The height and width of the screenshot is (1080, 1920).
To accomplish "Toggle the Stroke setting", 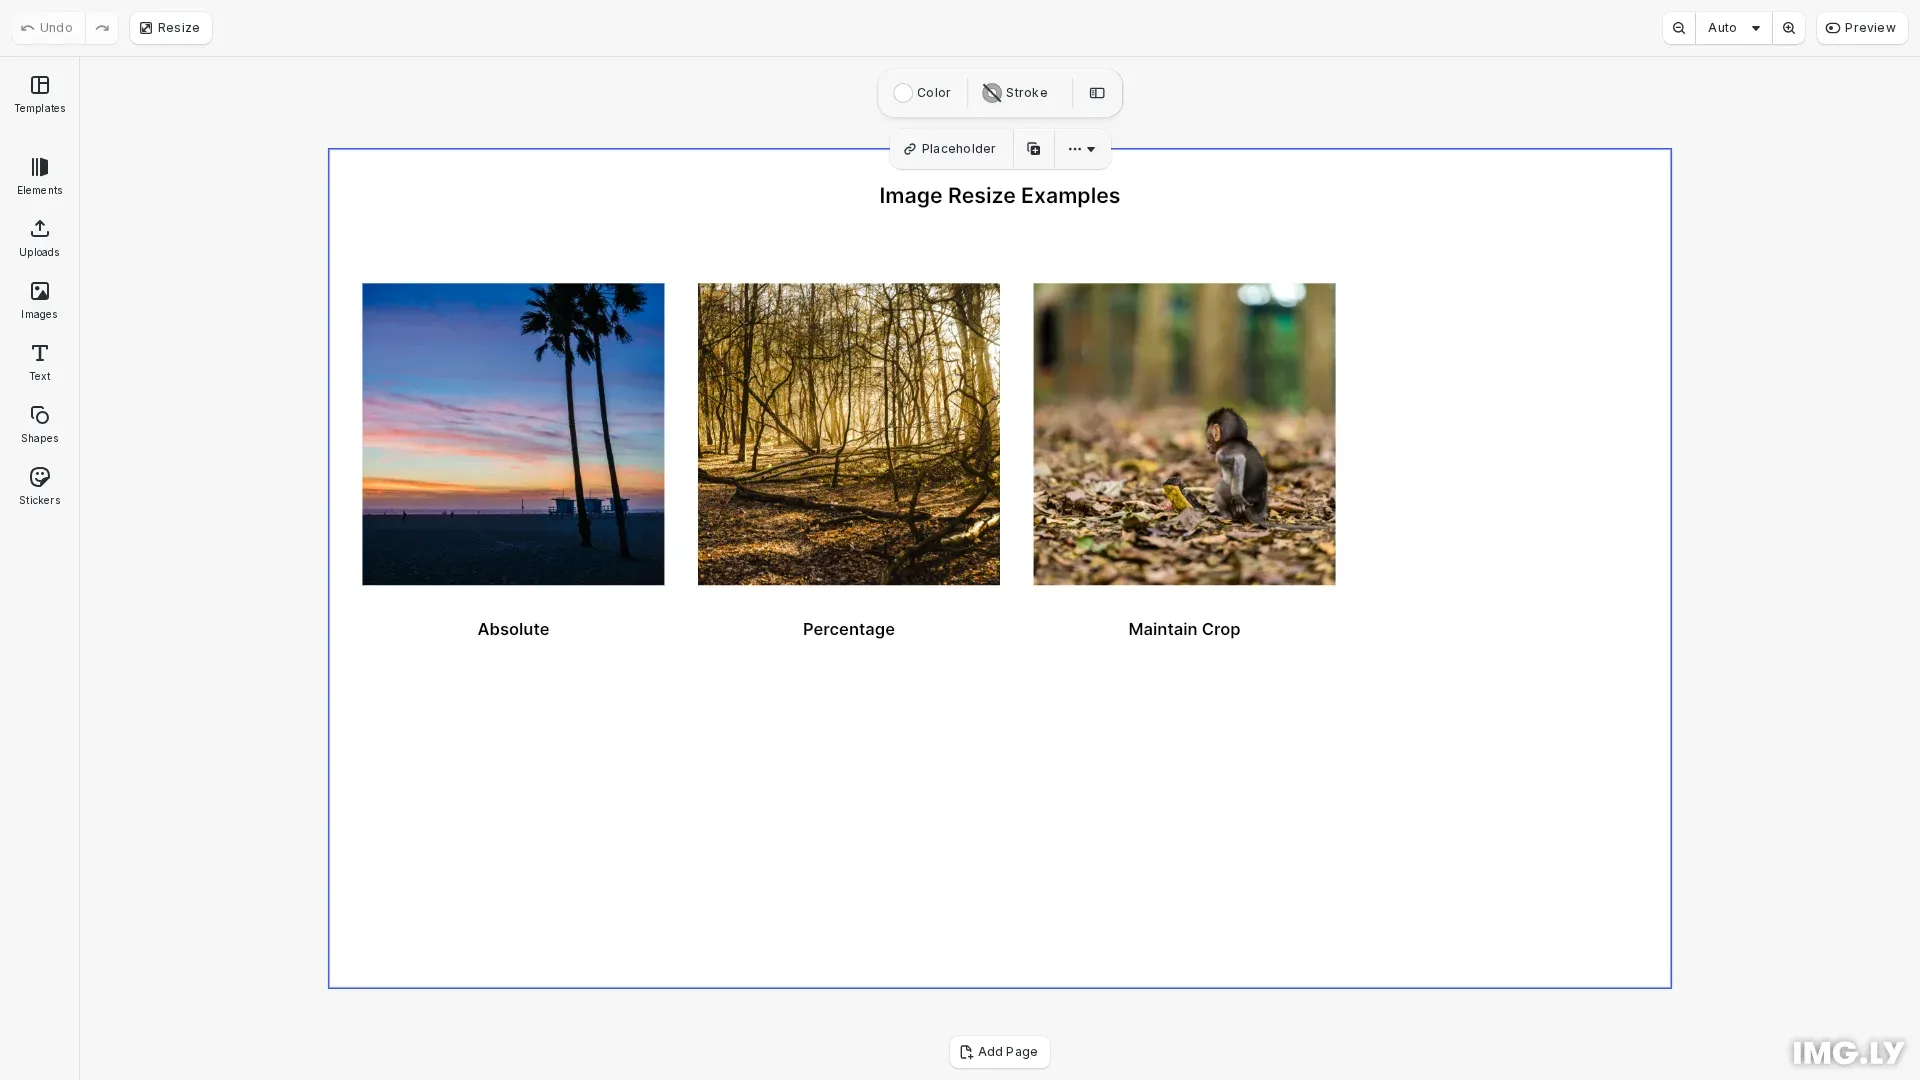I will (x=1015, y=92).
